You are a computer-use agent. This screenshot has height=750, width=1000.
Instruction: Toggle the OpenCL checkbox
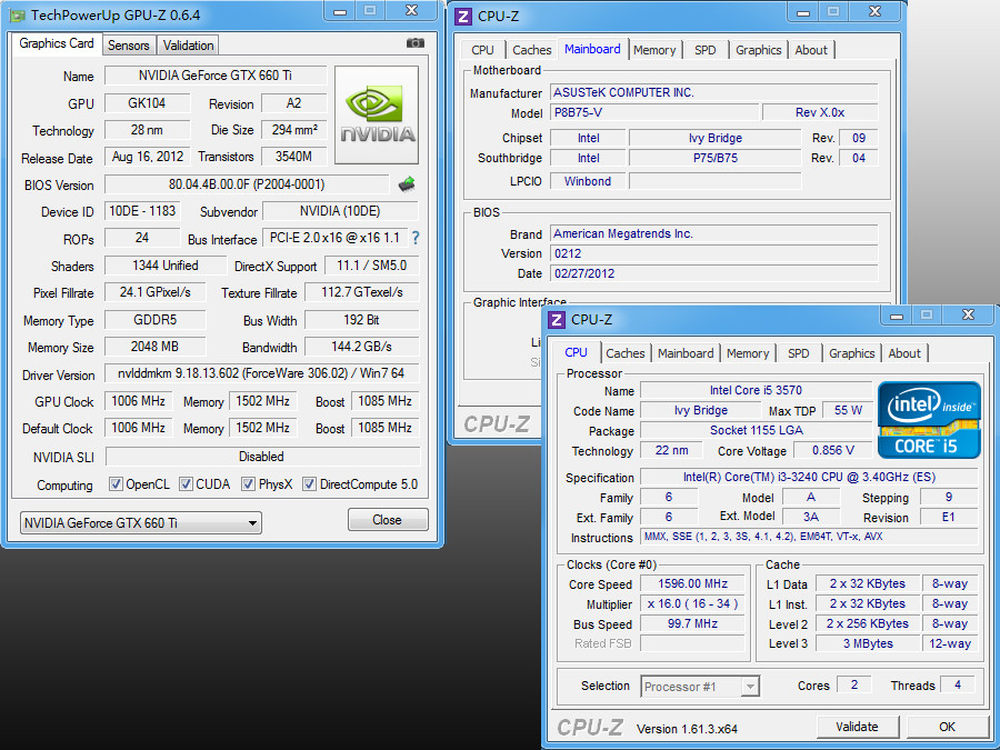(115, 484)
